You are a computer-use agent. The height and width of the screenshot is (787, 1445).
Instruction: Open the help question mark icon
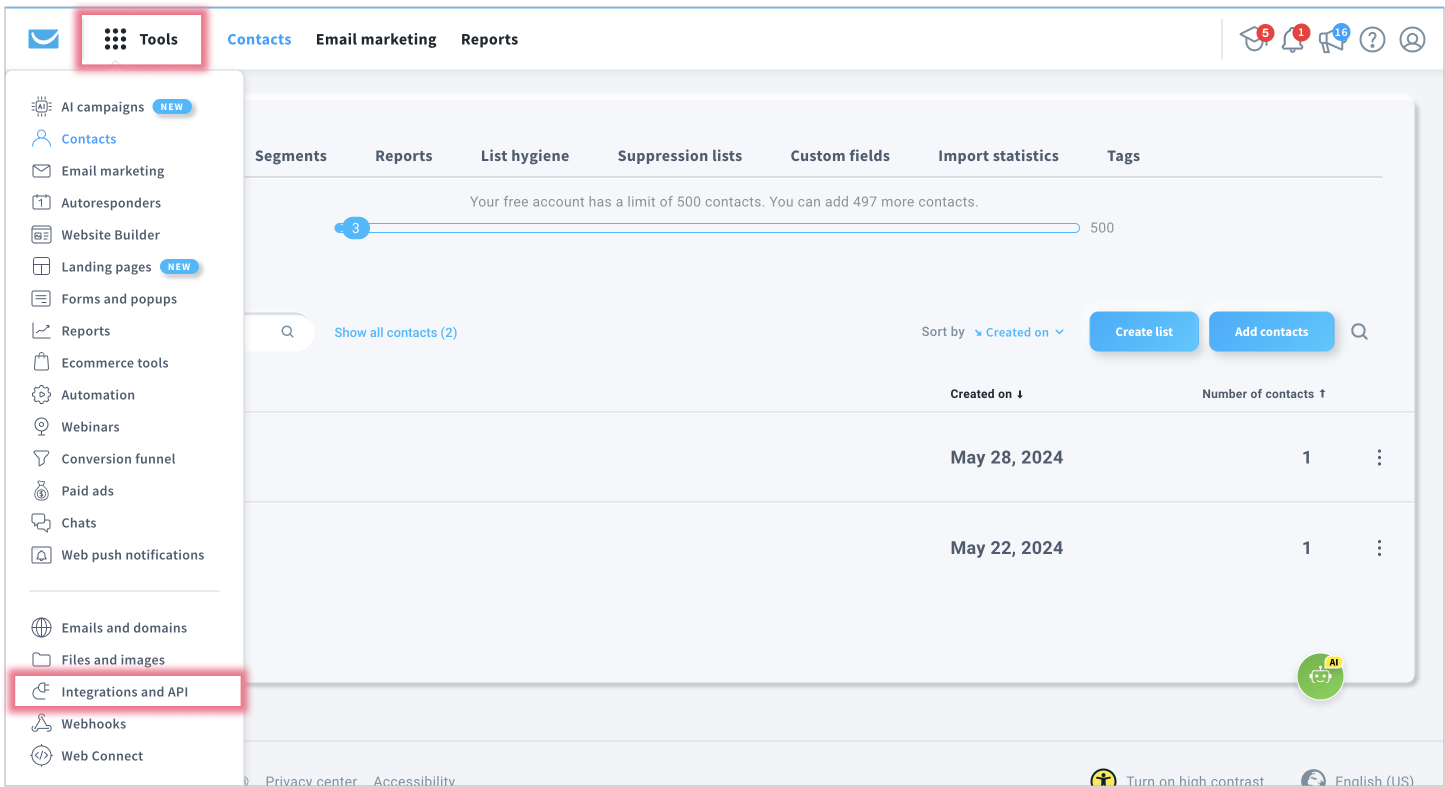1372,40
